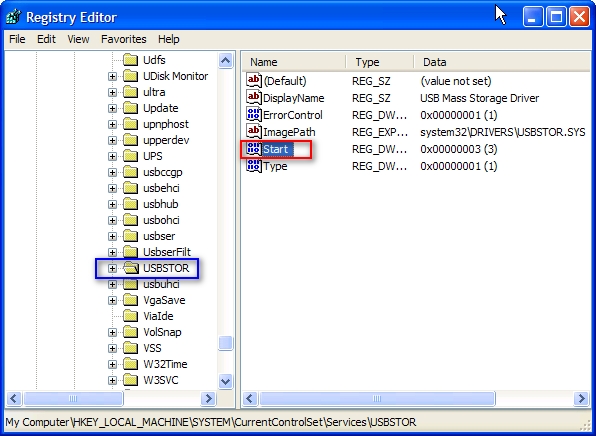Open the Edit menu

(x=46, y=39)
